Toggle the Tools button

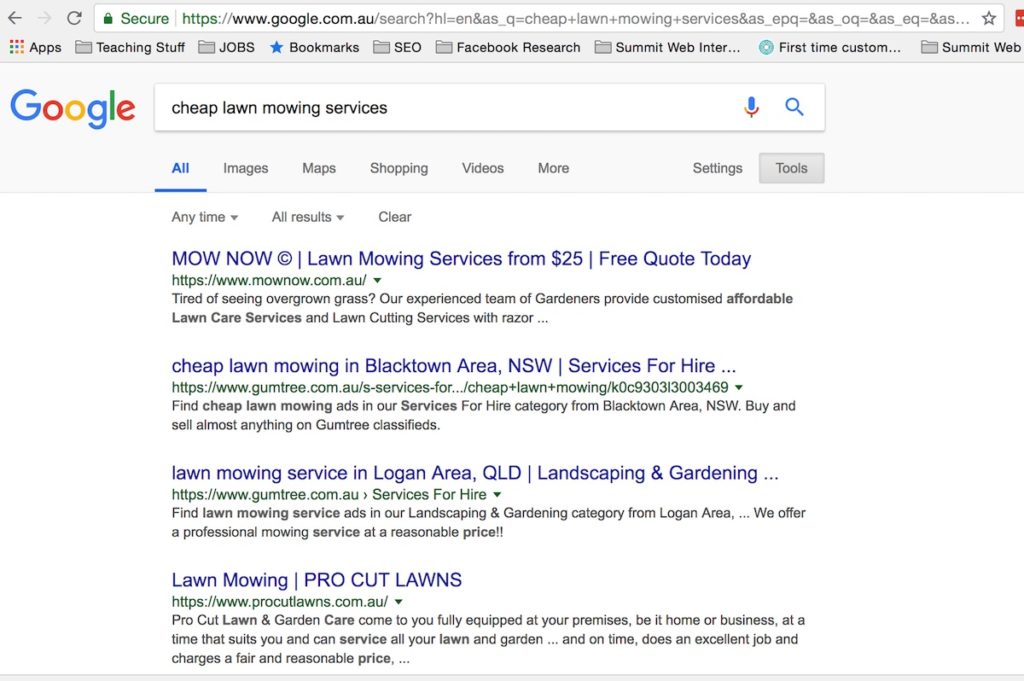(792, 168)
